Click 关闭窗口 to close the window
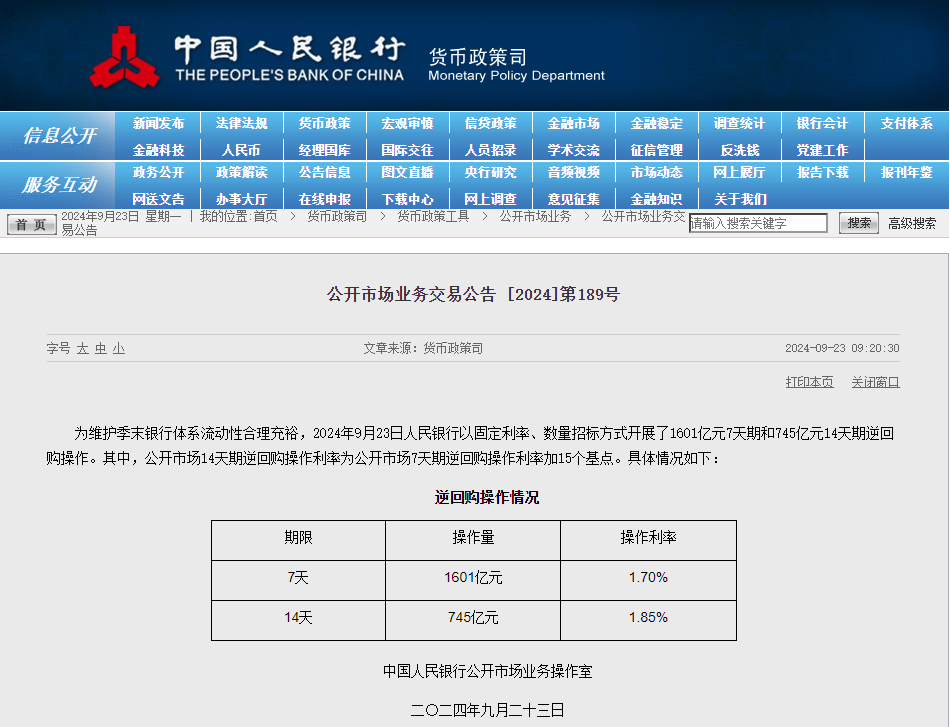 coord(875,382)
